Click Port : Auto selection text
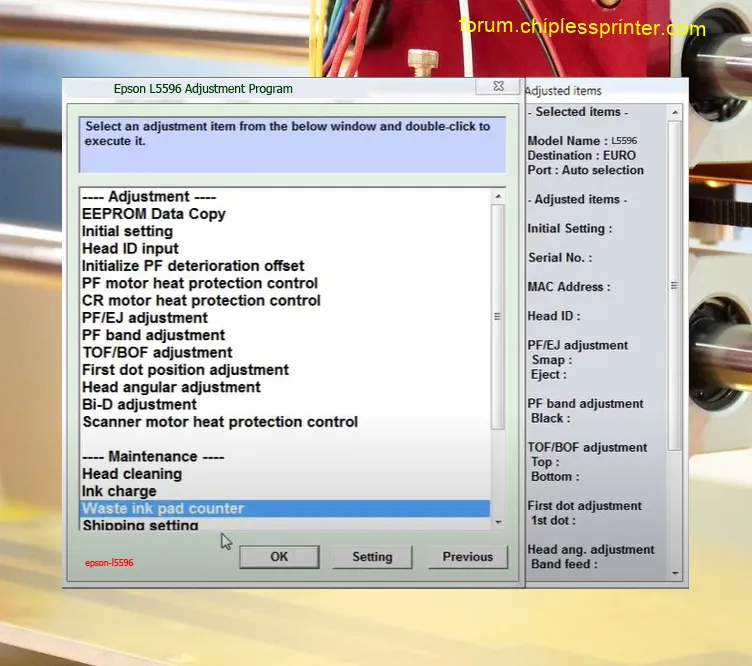The width and height of the screenshot is (752, 666). click(x=586, y=170)
